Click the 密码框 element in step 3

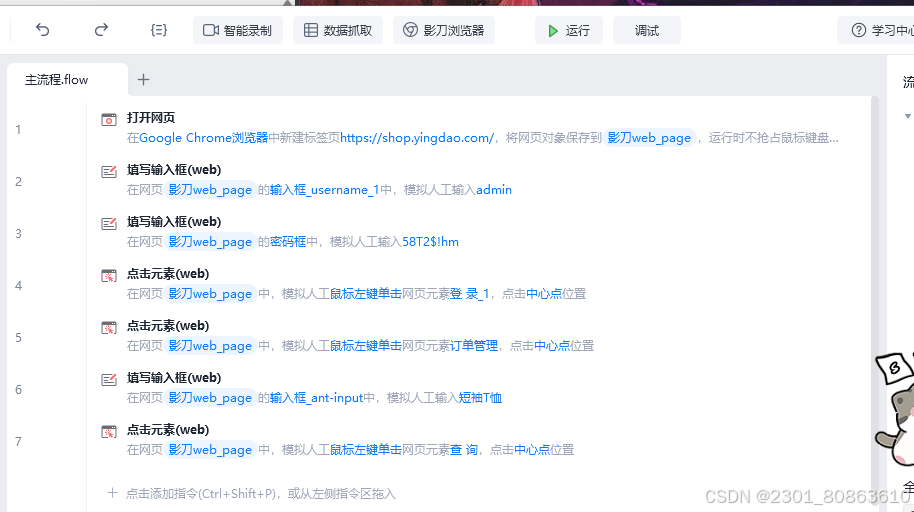288,241
